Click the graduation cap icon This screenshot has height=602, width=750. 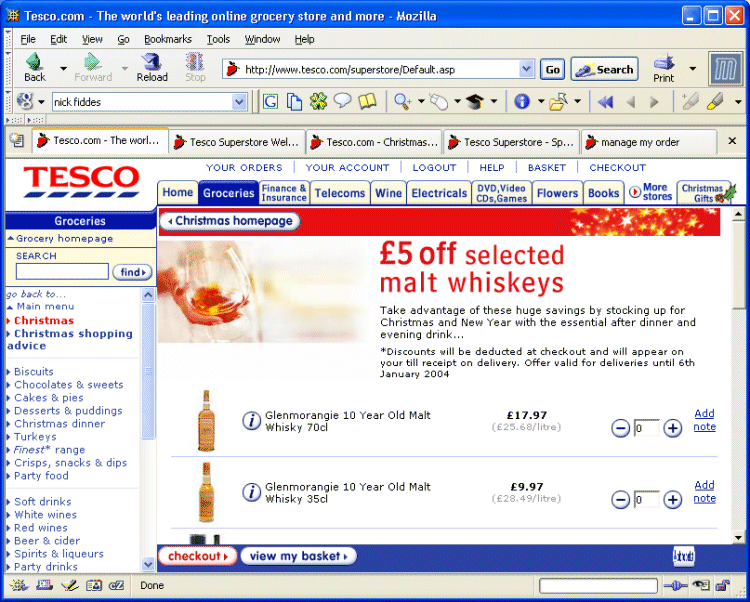pos(474,101)
